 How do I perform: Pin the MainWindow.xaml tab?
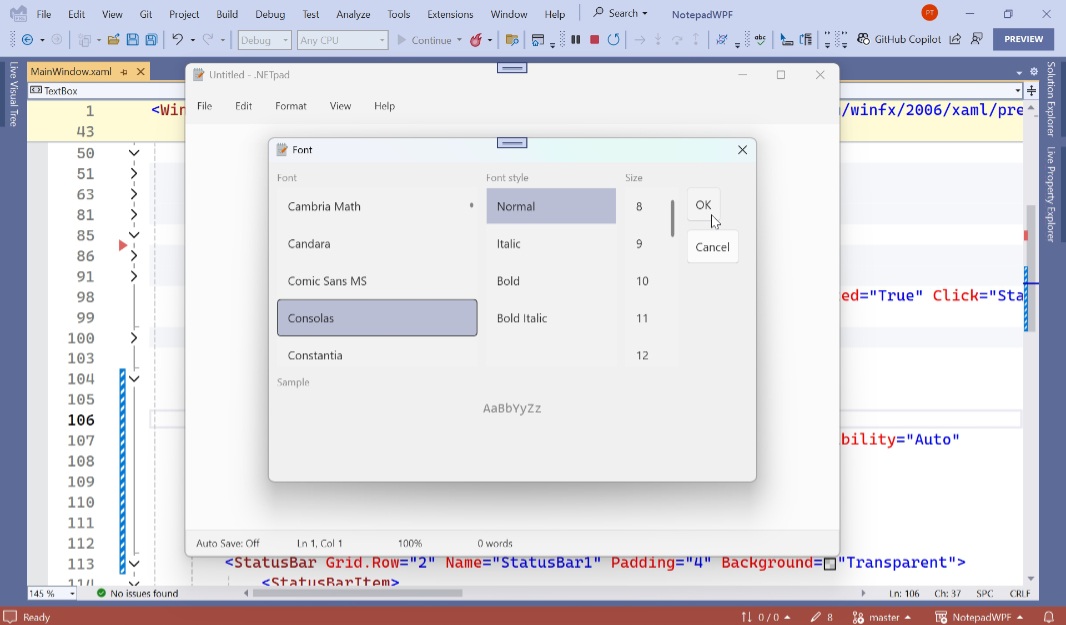[x=124, y=71]
